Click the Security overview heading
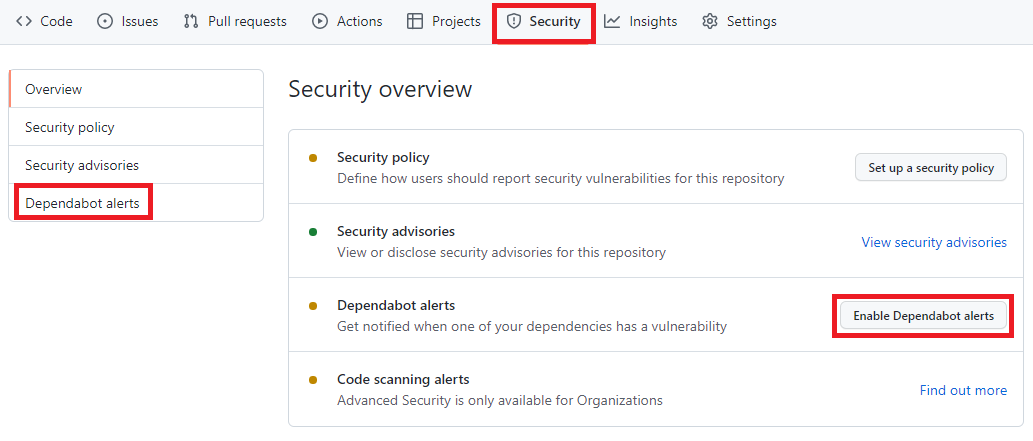Image resolution: width=1033 pixels, height=441 pixels. 380,89
